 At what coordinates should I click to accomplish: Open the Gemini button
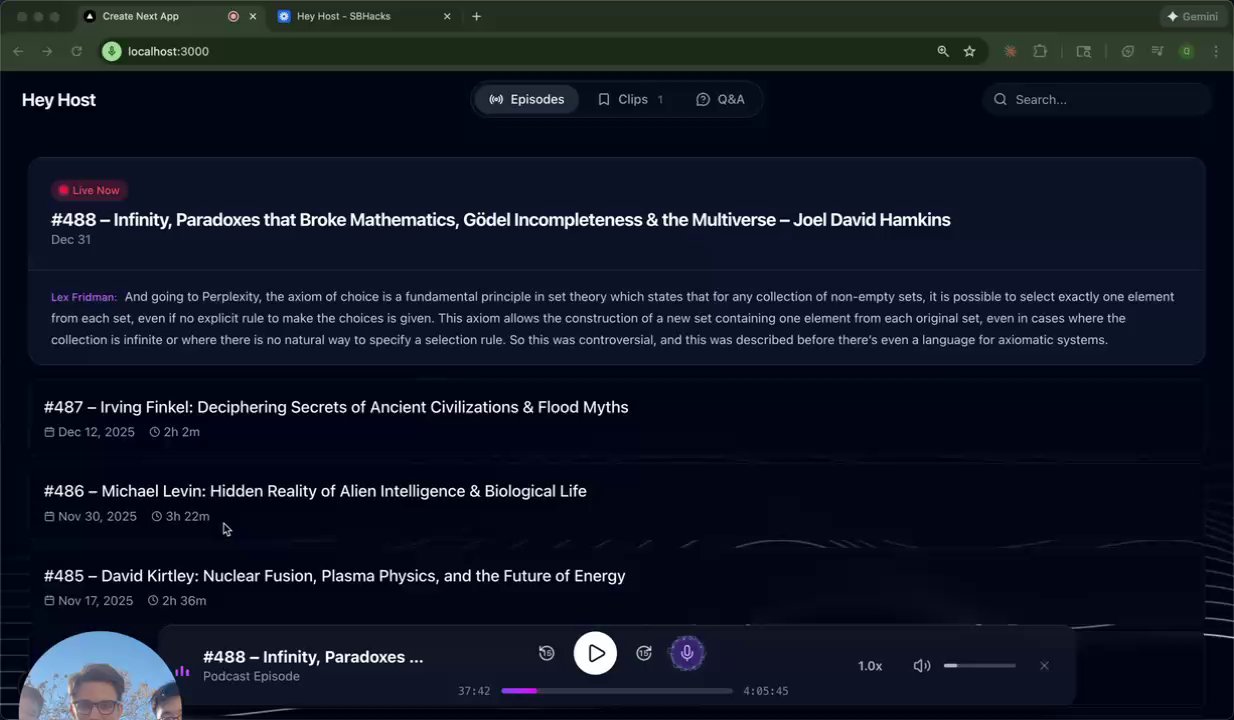(x=1192, y=16)
